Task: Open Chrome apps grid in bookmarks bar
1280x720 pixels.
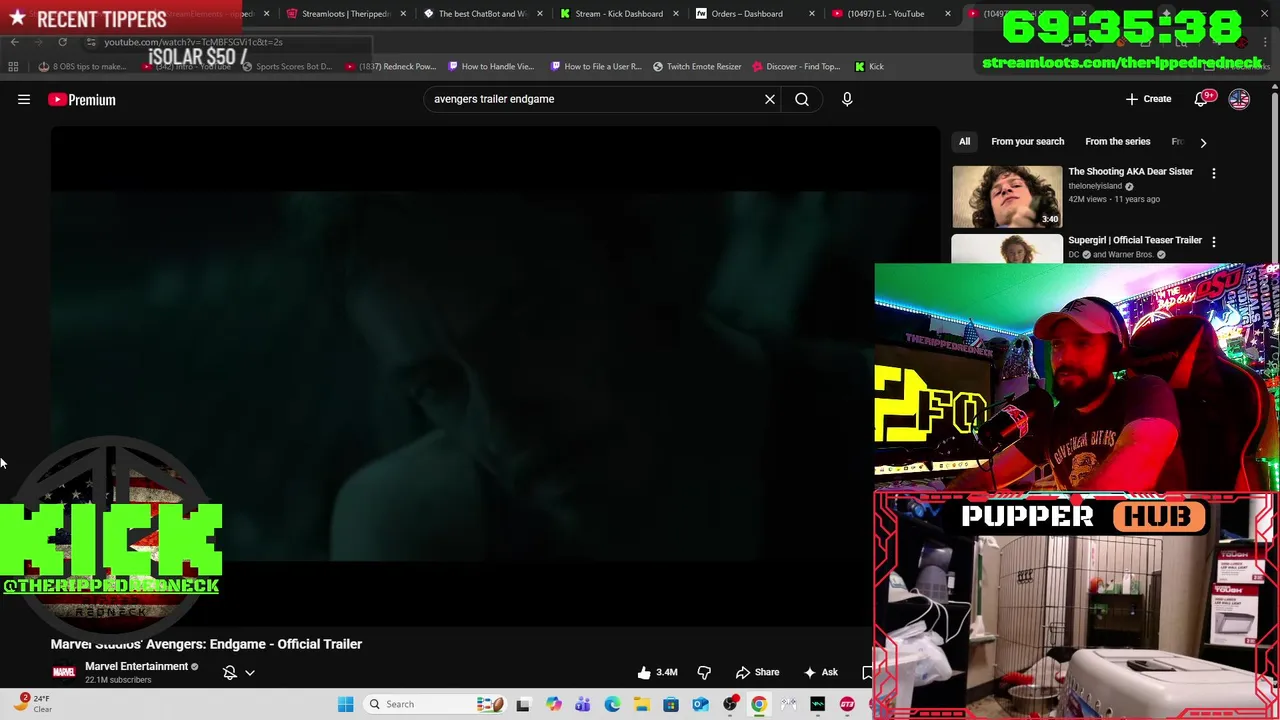Action: pos(13,66)
